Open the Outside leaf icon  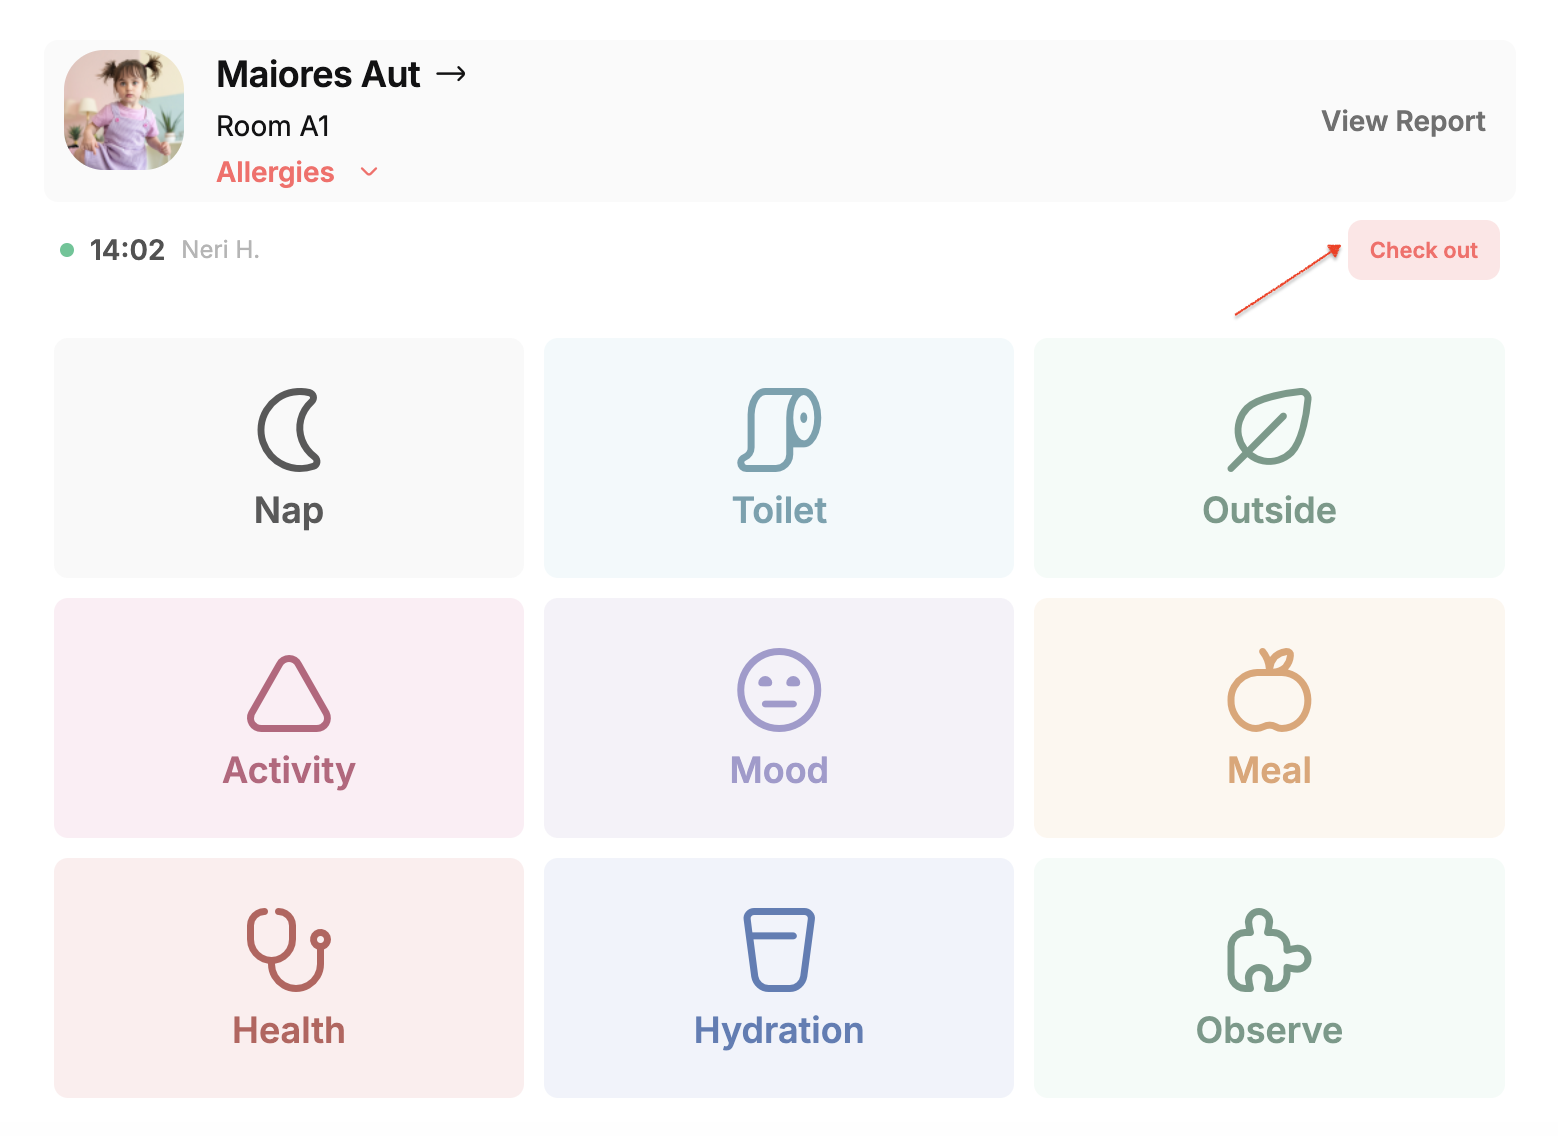coord(1269,430)
